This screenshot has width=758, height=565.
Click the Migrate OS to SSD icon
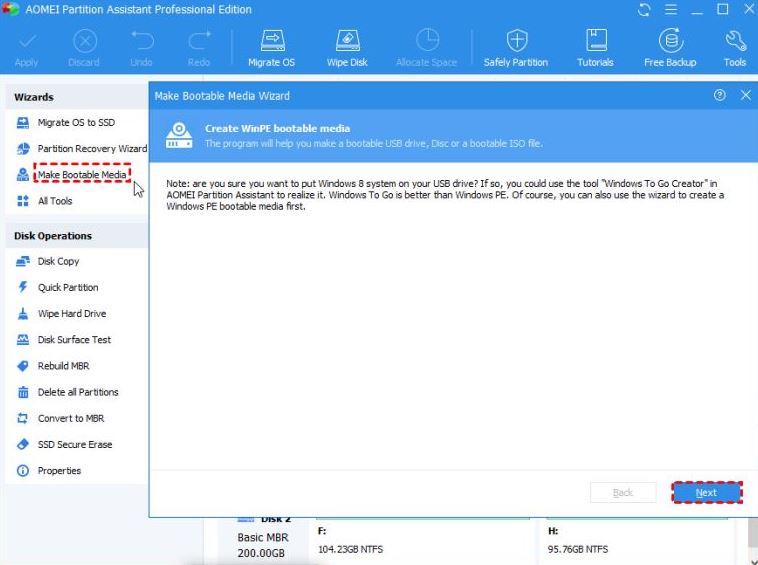coord(23,123)
